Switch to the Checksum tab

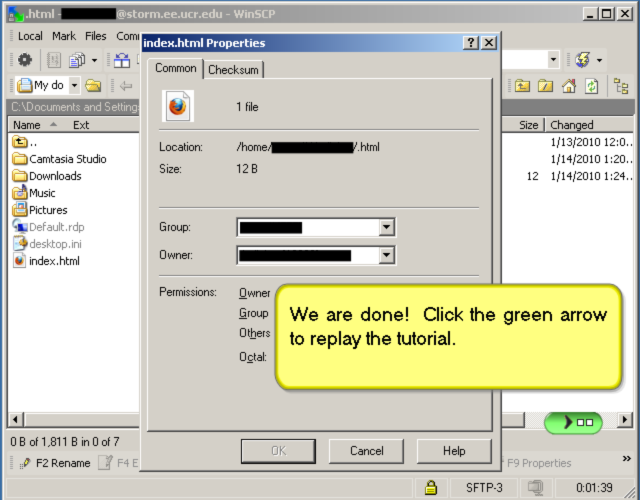pos(233,69)
